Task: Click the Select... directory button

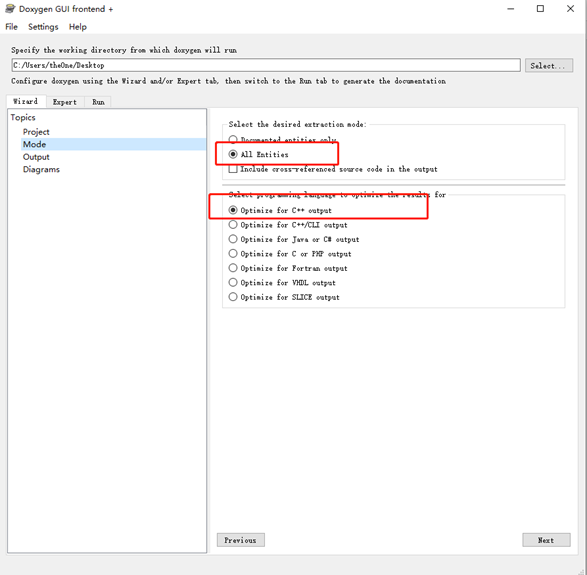Action: click(x=548, y=66)
